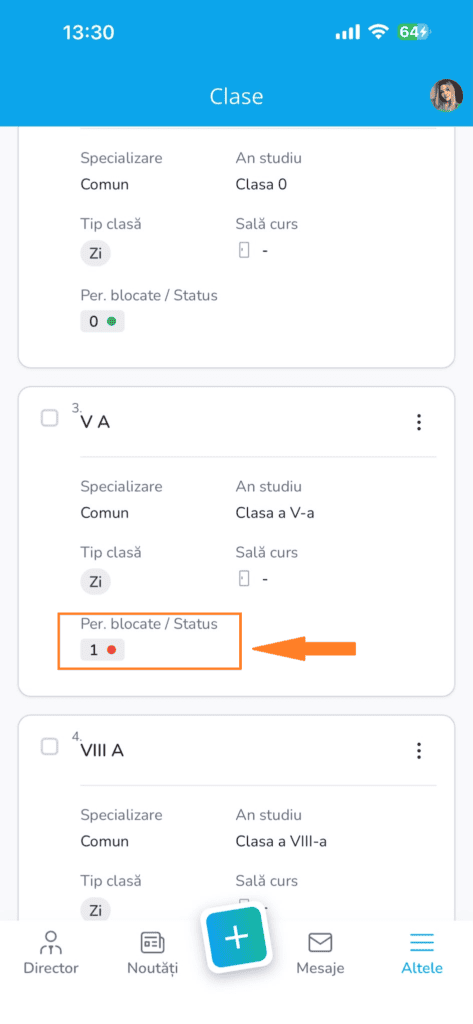Tap the floating plus add button
This screenshot has width=473, height=1024.
(236, 937)
